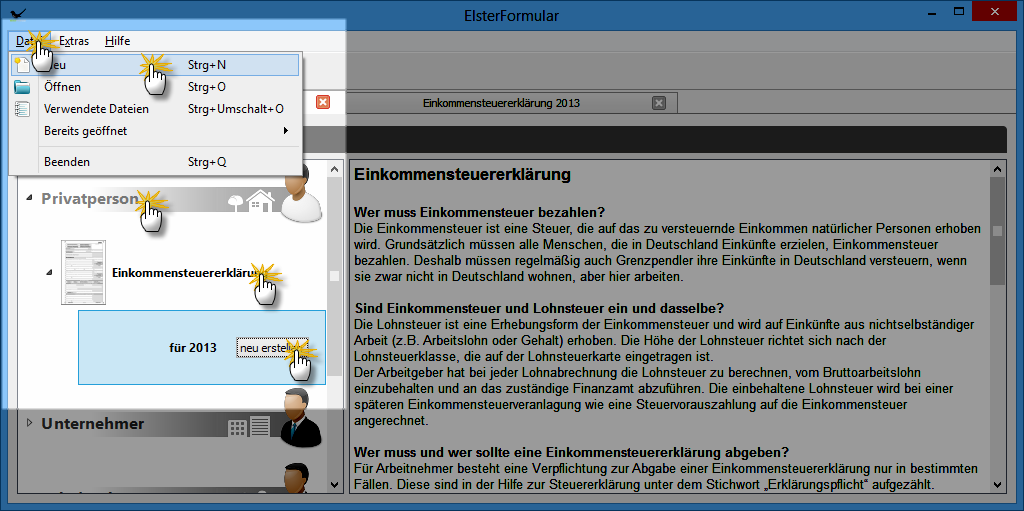
Task: Click the list icon beside Verwendete Dateien
Action: [23, 109]
